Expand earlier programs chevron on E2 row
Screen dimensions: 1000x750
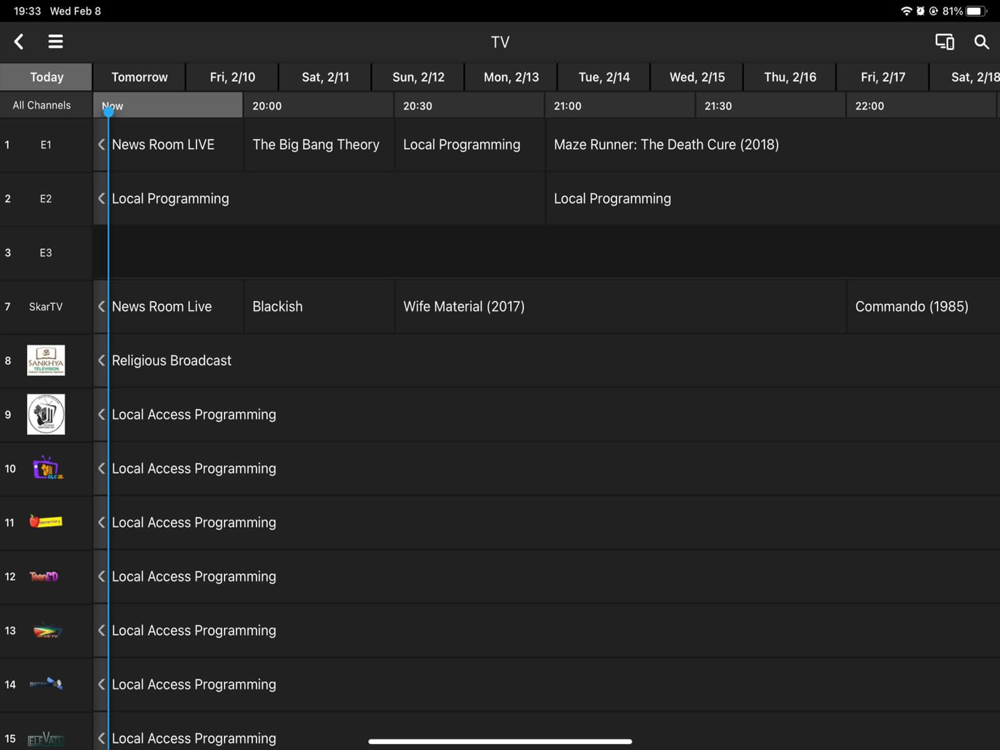(x=101, y=199)
